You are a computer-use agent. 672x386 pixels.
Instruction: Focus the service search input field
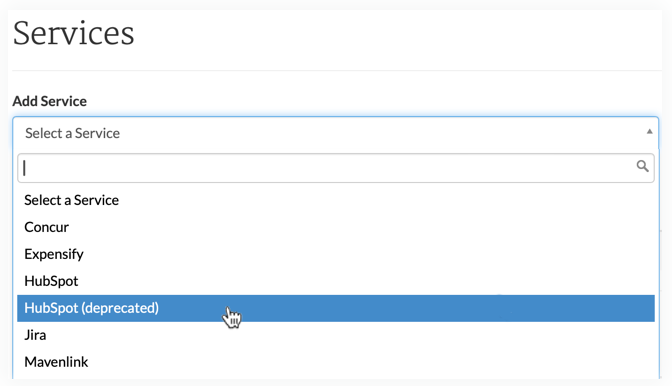tap(336, 168)
